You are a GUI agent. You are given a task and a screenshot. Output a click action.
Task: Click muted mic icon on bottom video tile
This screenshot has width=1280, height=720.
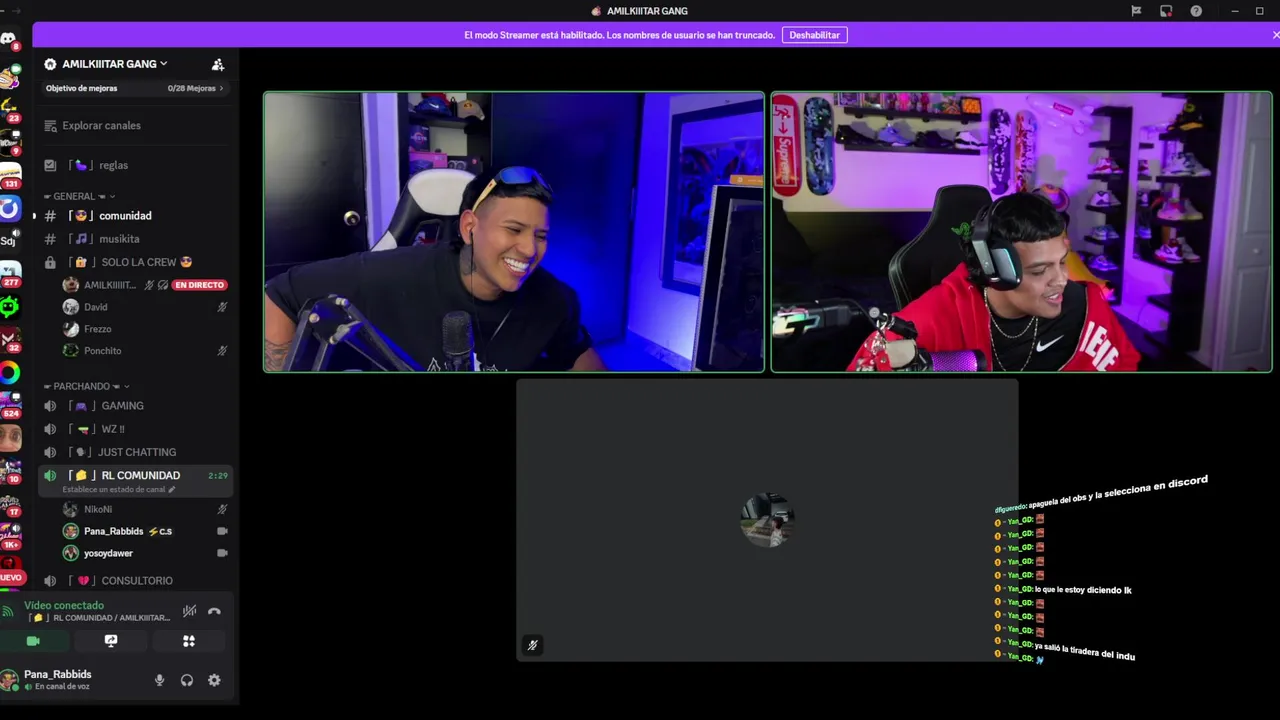532,645
